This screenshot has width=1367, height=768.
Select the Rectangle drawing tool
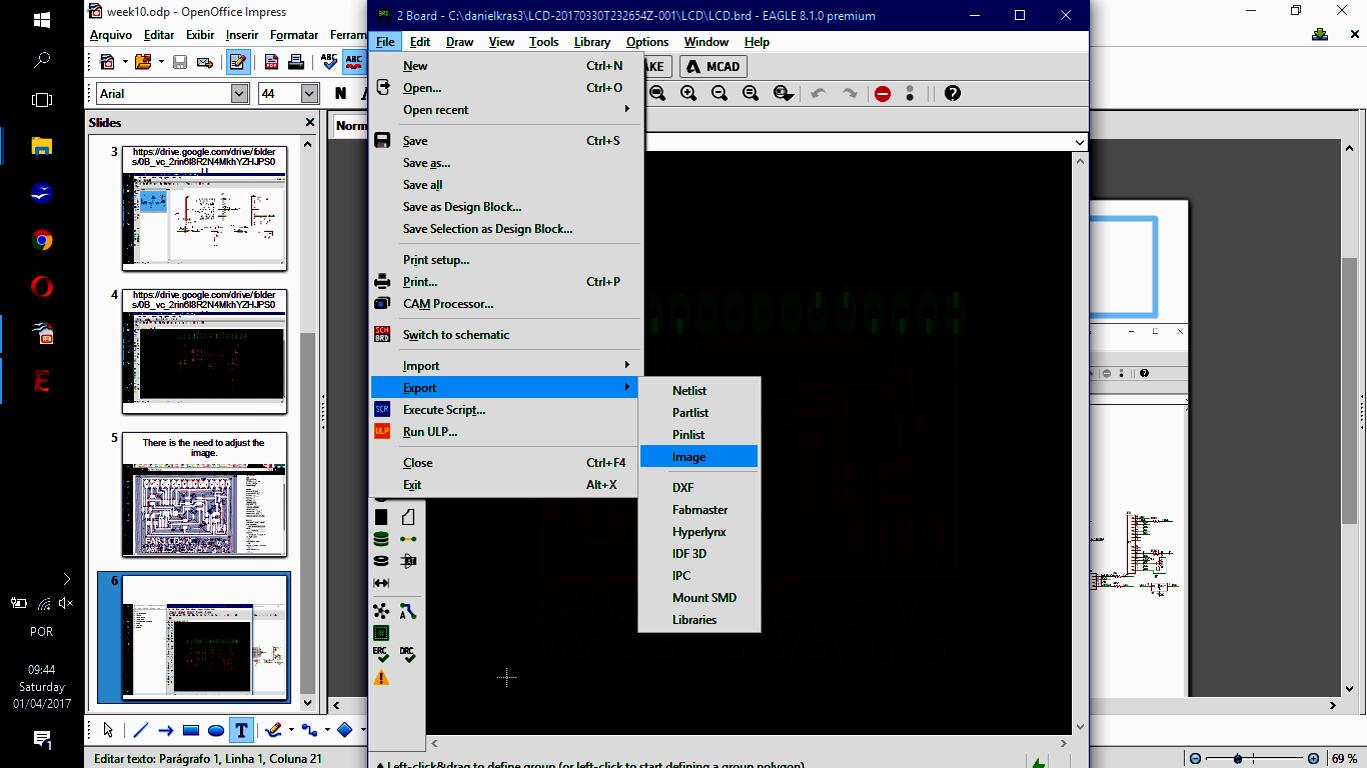point(191,730)
